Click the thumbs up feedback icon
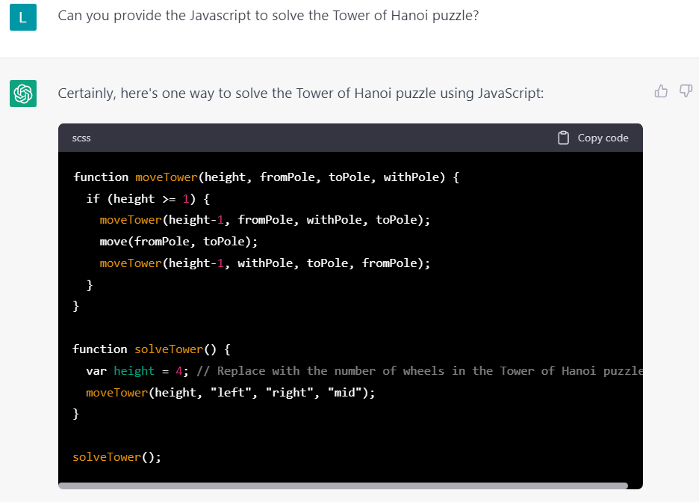 [x=661, y=92]
